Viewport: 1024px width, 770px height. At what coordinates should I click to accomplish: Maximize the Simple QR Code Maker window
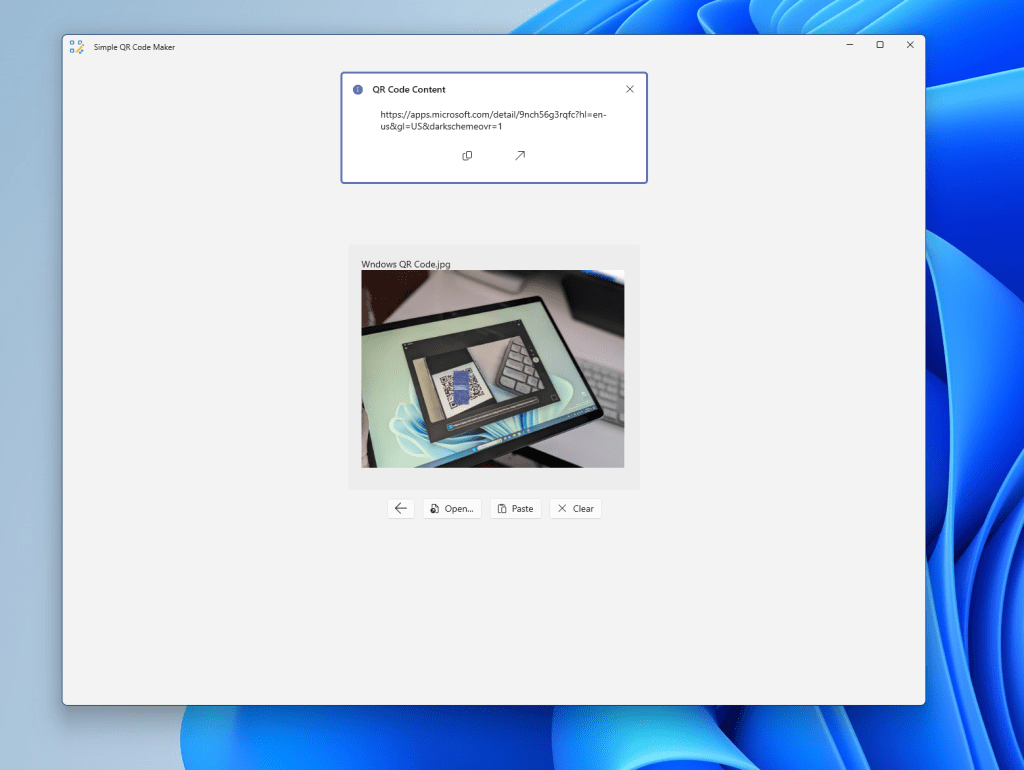click(x=880, y=45)
